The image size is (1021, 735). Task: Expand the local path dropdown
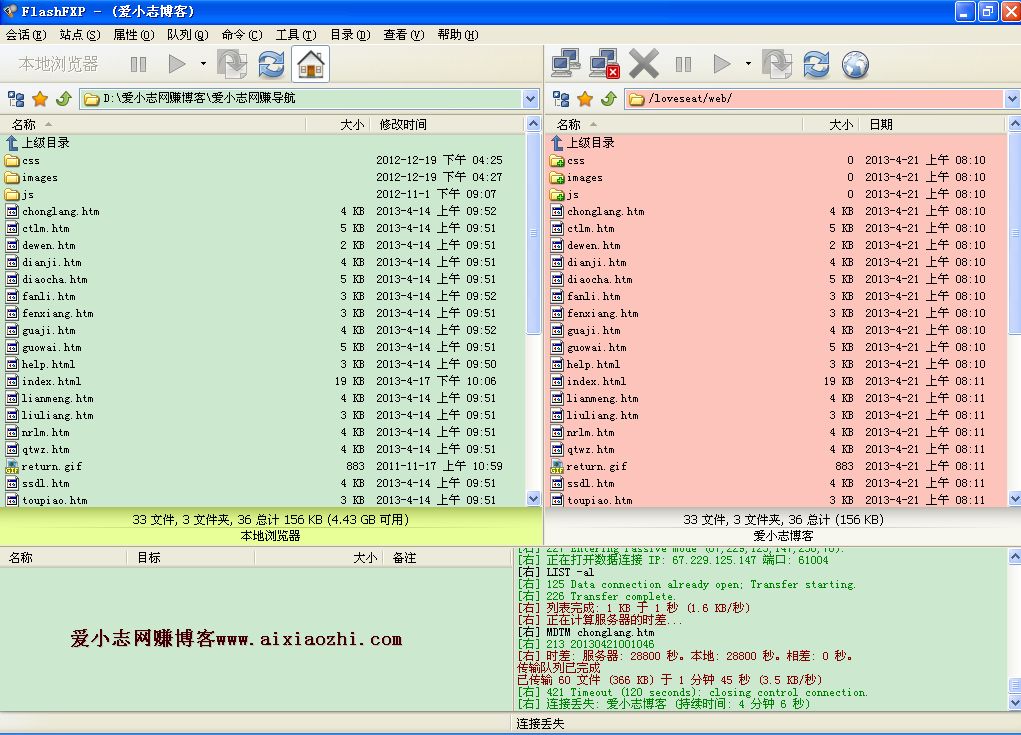coord(530,99)
